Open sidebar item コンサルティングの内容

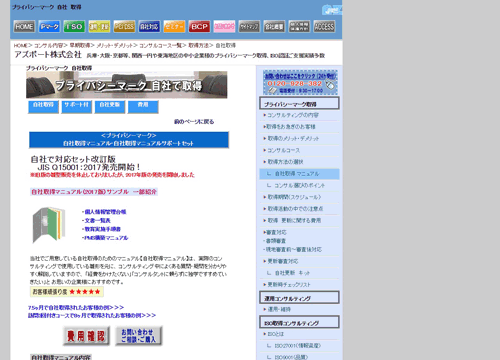click(x=293, y=115)
